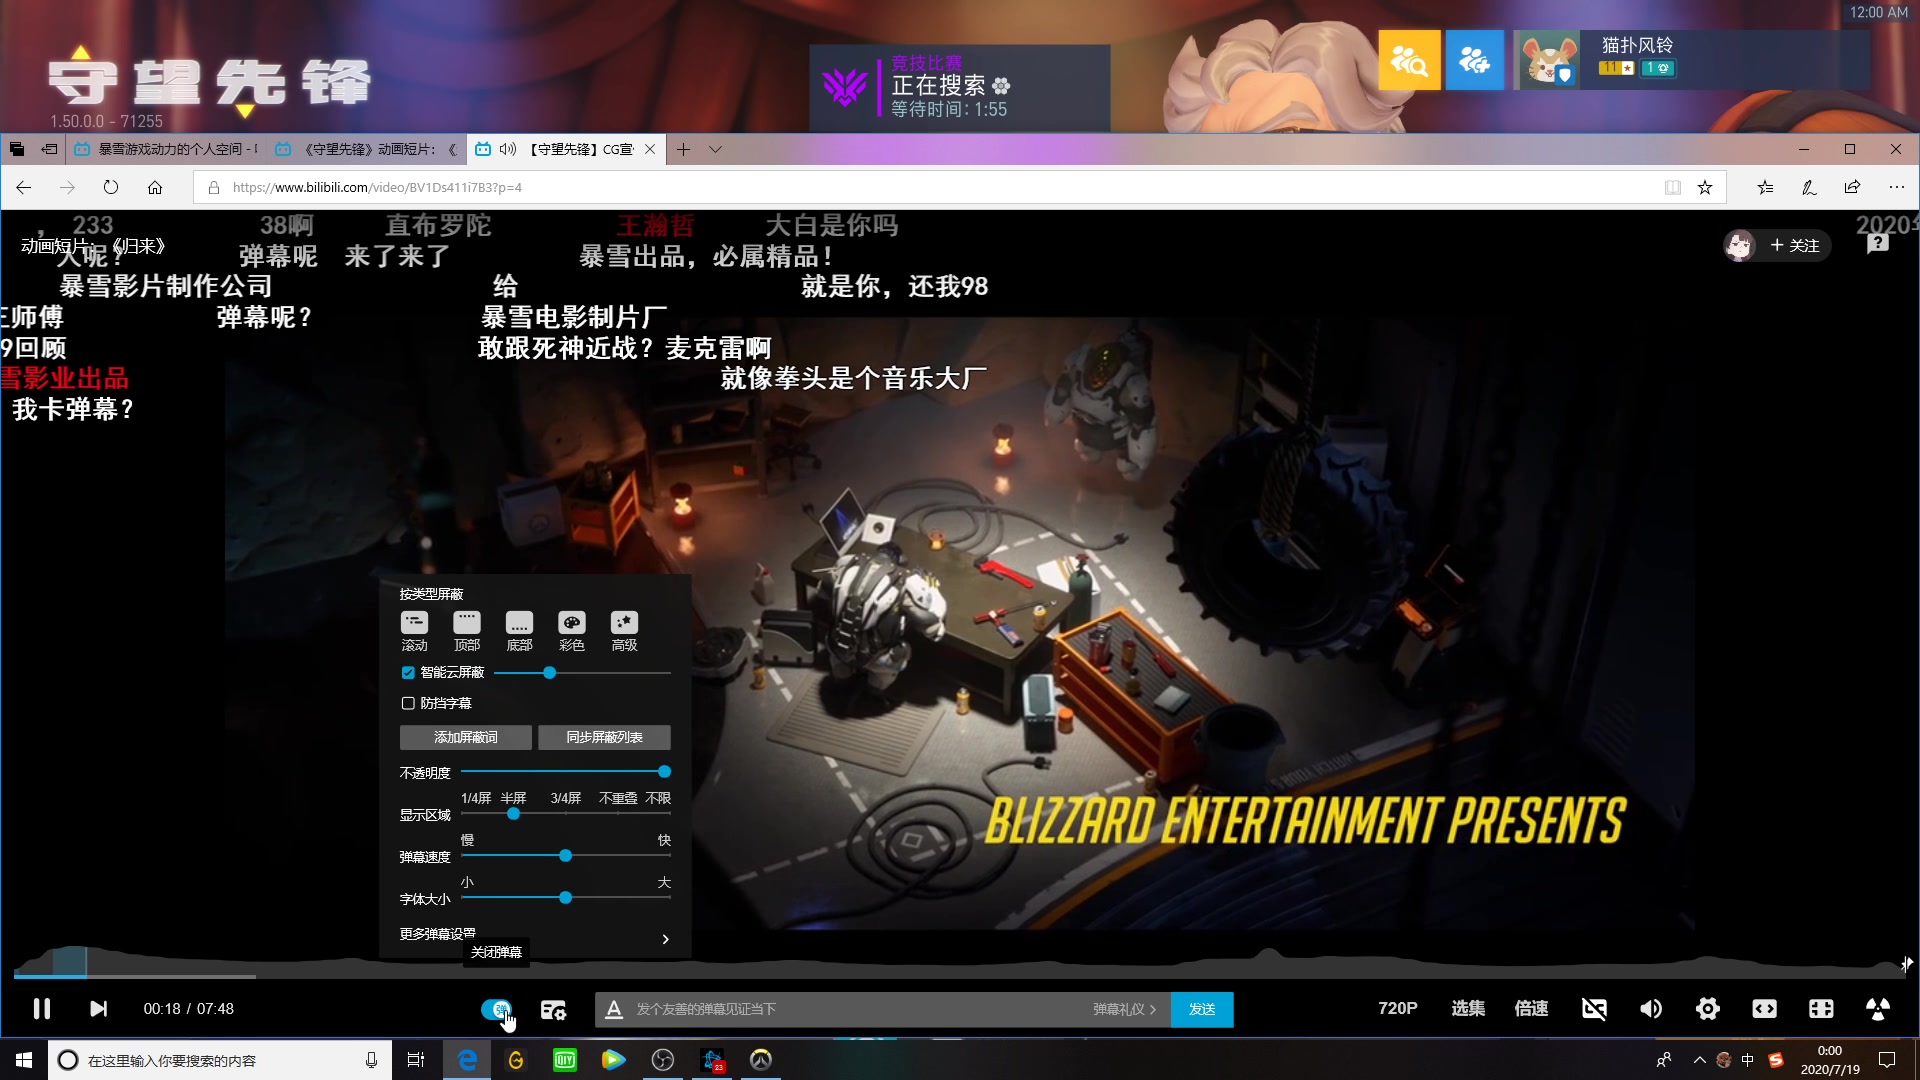1920x1080 pixels.
Task: Click the danmaku text input field
Action: tap(860, 1010)
